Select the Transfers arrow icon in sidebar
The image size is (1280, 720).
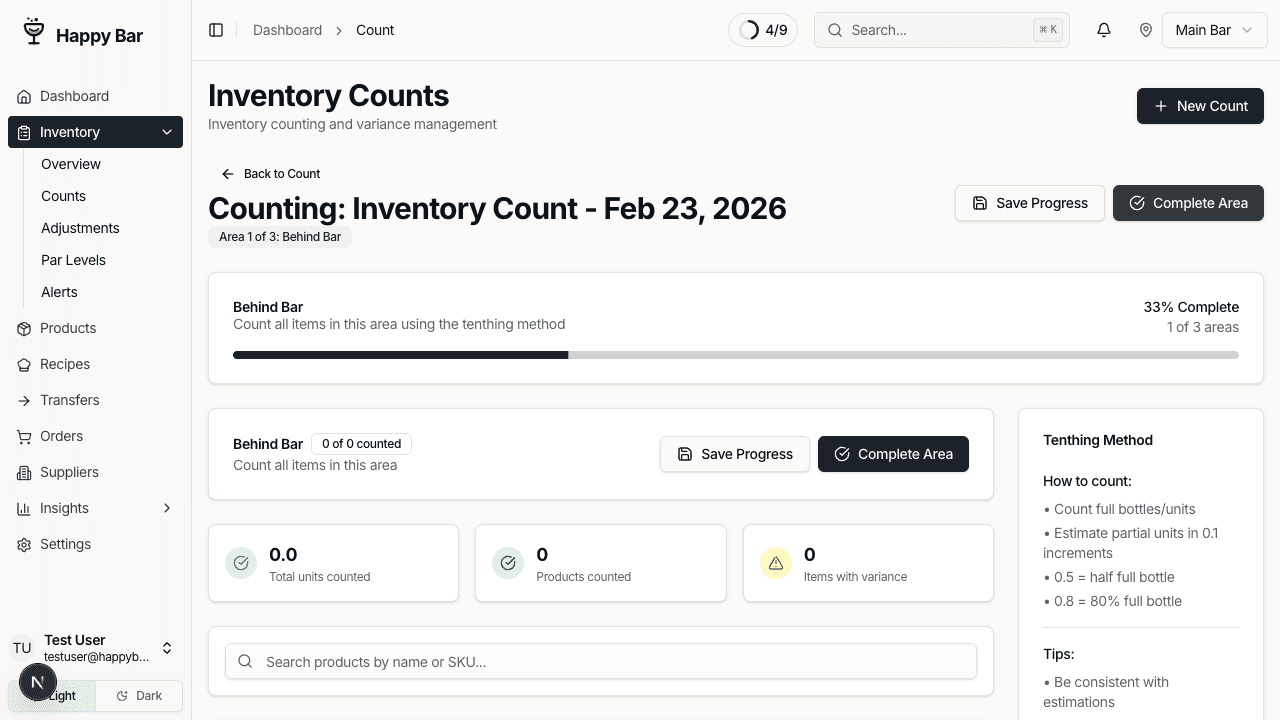click(23, 400)
